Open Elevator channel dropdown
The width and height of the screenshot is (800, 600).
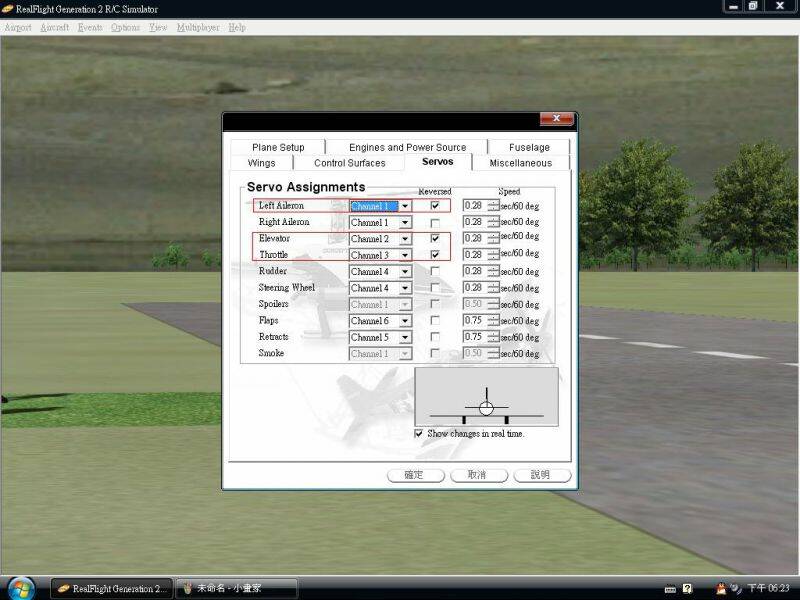pos(405,239)
